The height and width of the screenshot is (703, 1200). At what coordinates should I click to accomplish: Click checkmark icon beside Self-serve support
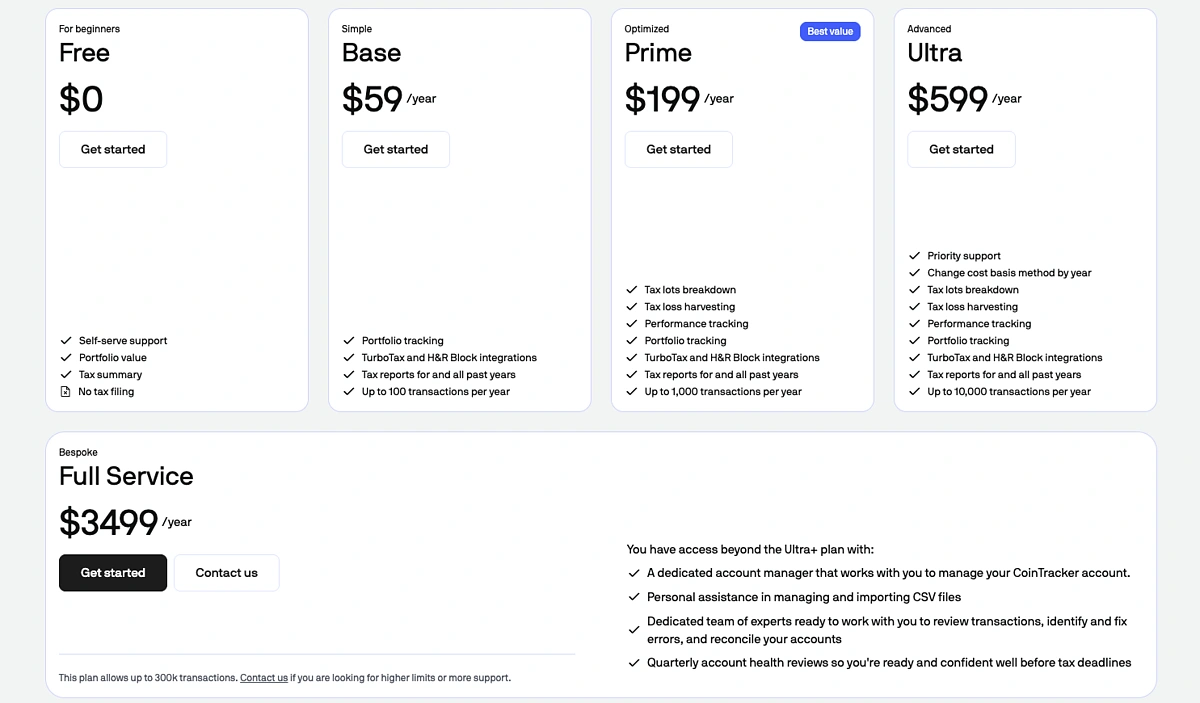pyautogui.click(x=66, y=341)
